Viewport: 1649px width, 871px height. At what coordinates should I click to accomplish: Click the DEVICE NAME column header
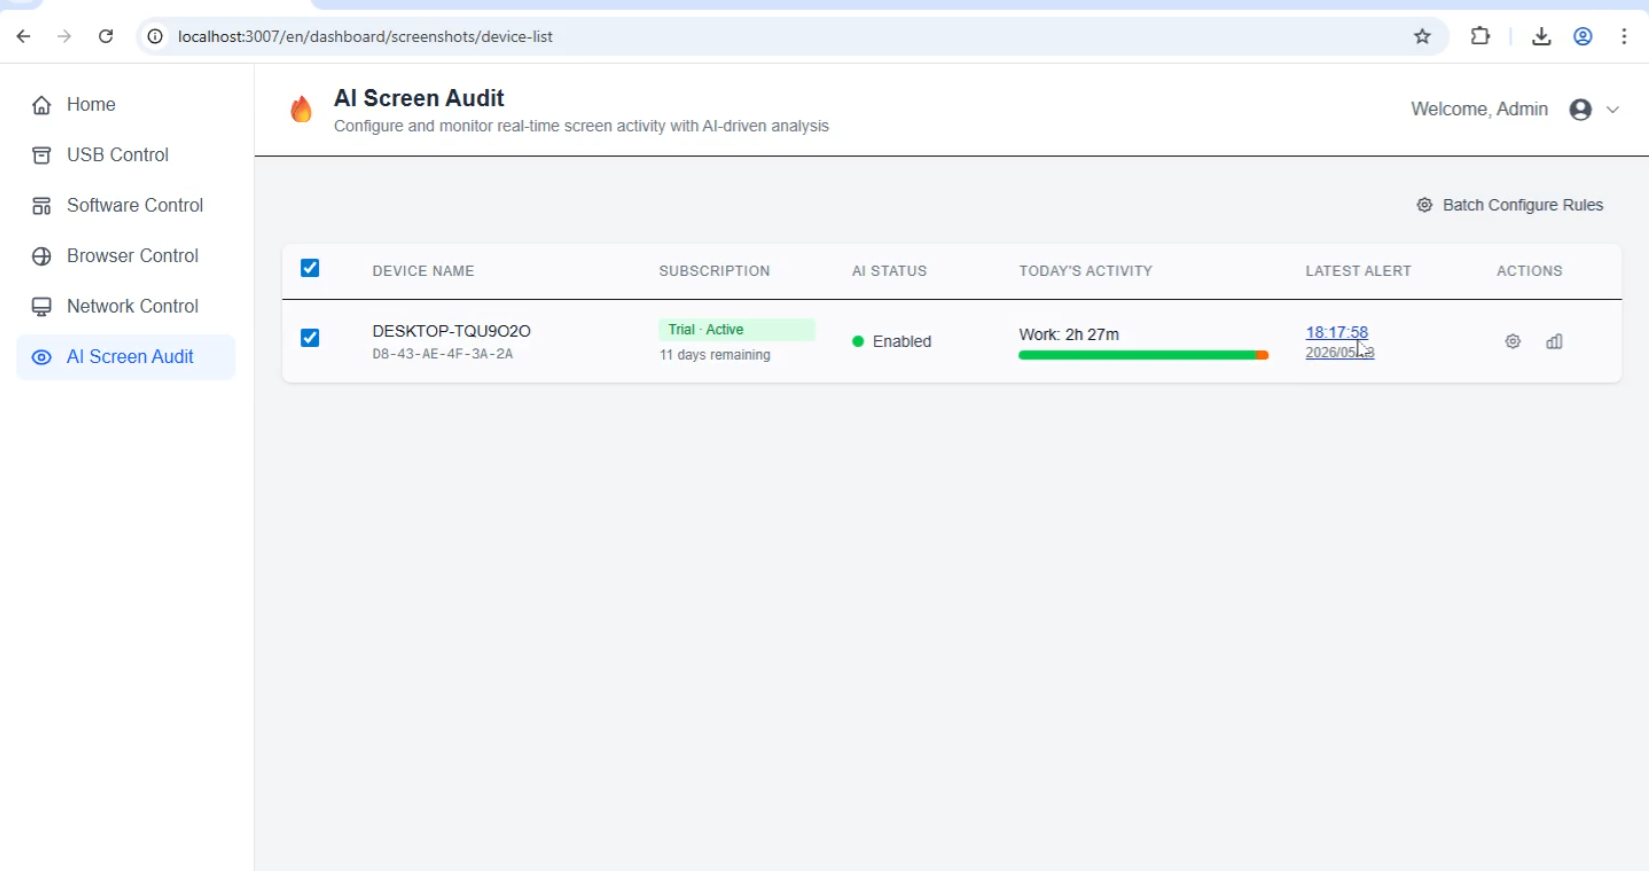click(423, 271)
